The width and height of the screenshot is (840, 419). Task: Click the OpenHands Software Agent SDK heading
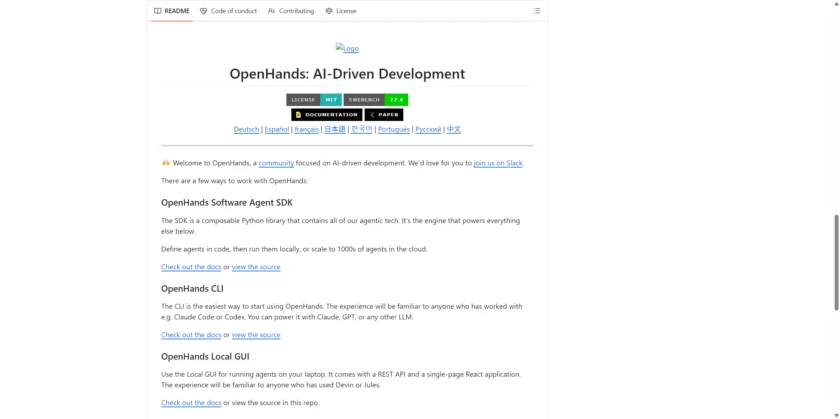pyautogui.click(x=227, y=203)
